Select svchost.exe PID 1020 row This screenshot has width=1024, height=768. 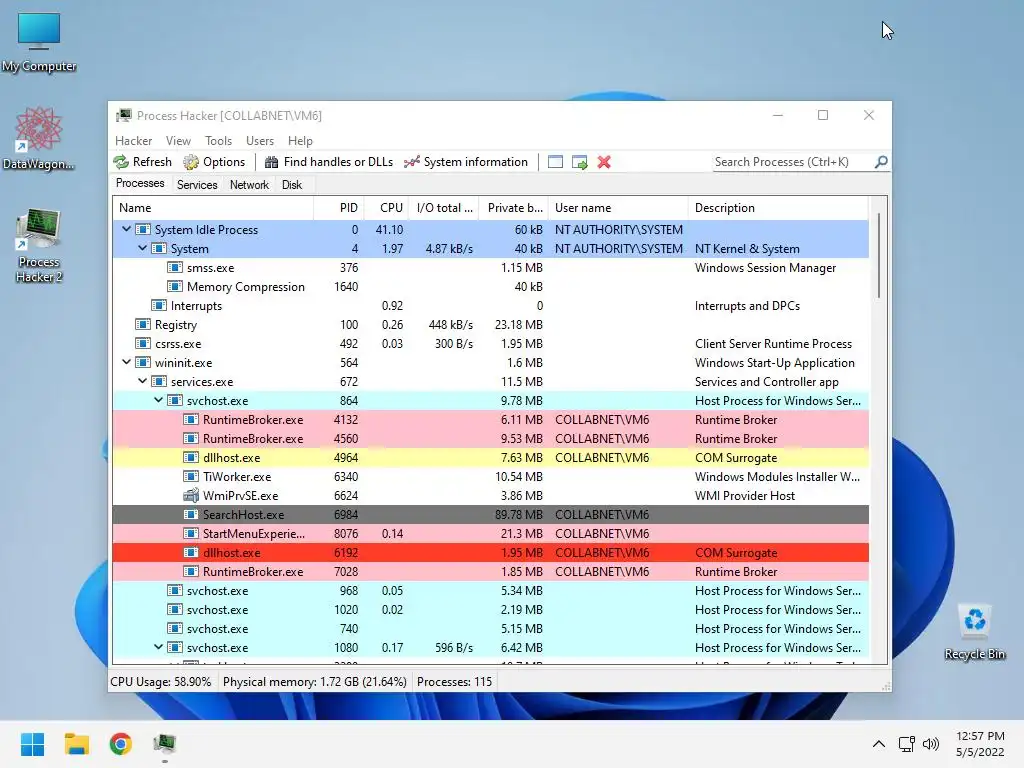490,609
